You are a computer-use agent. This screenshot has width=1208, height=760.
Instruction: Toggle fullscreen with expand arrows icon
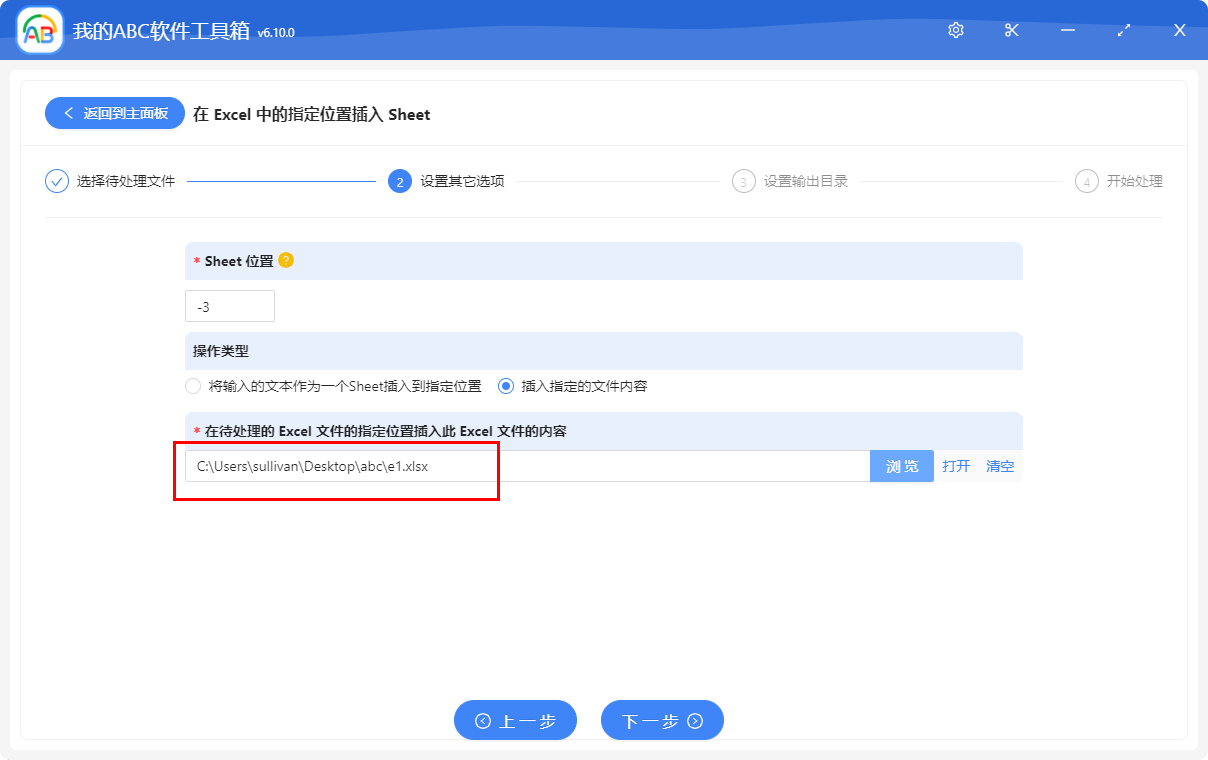pos(1124,30)
